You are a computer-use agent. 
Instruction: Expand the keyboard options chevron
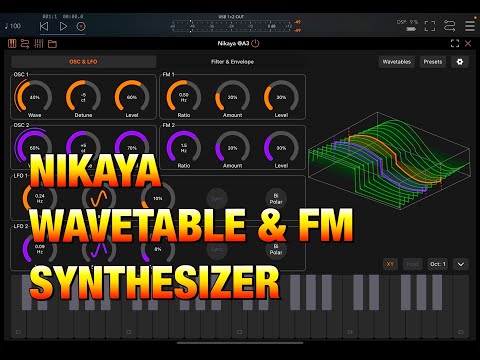[x=461, y=264]
